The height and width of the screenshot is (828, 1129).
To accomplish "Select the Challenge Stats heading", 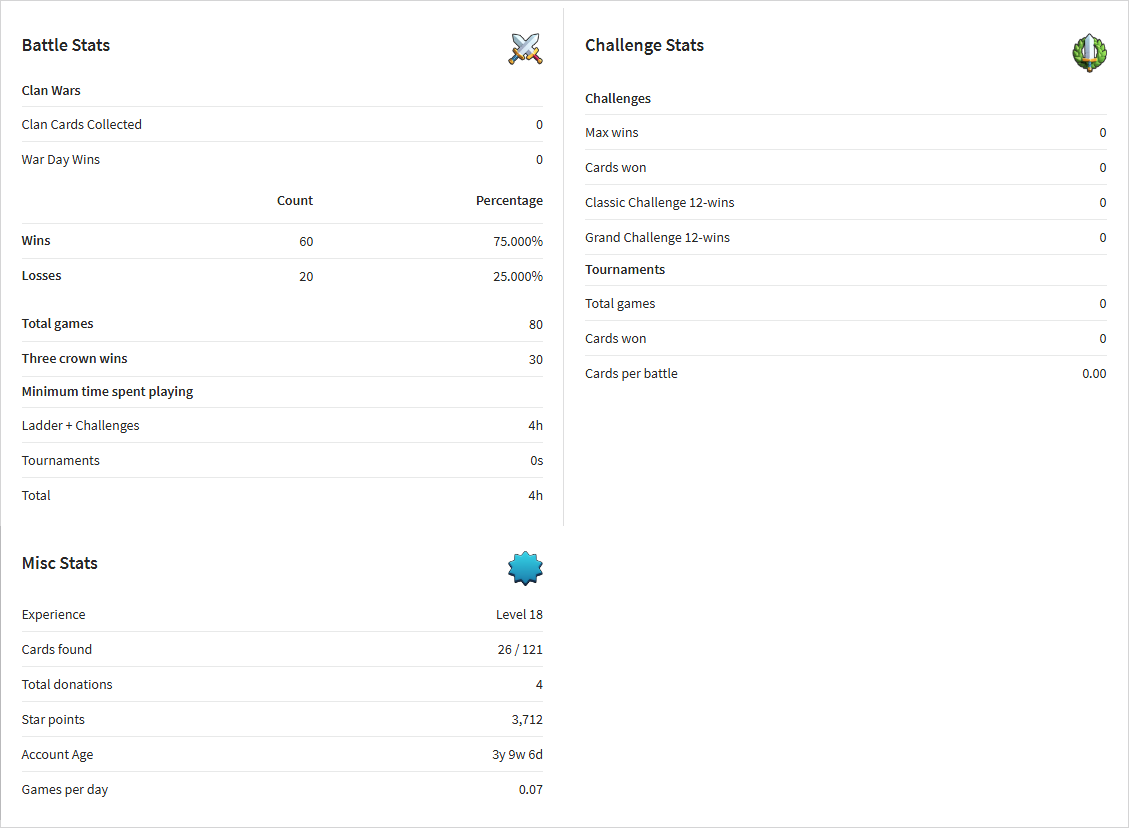I will point(644,45).
